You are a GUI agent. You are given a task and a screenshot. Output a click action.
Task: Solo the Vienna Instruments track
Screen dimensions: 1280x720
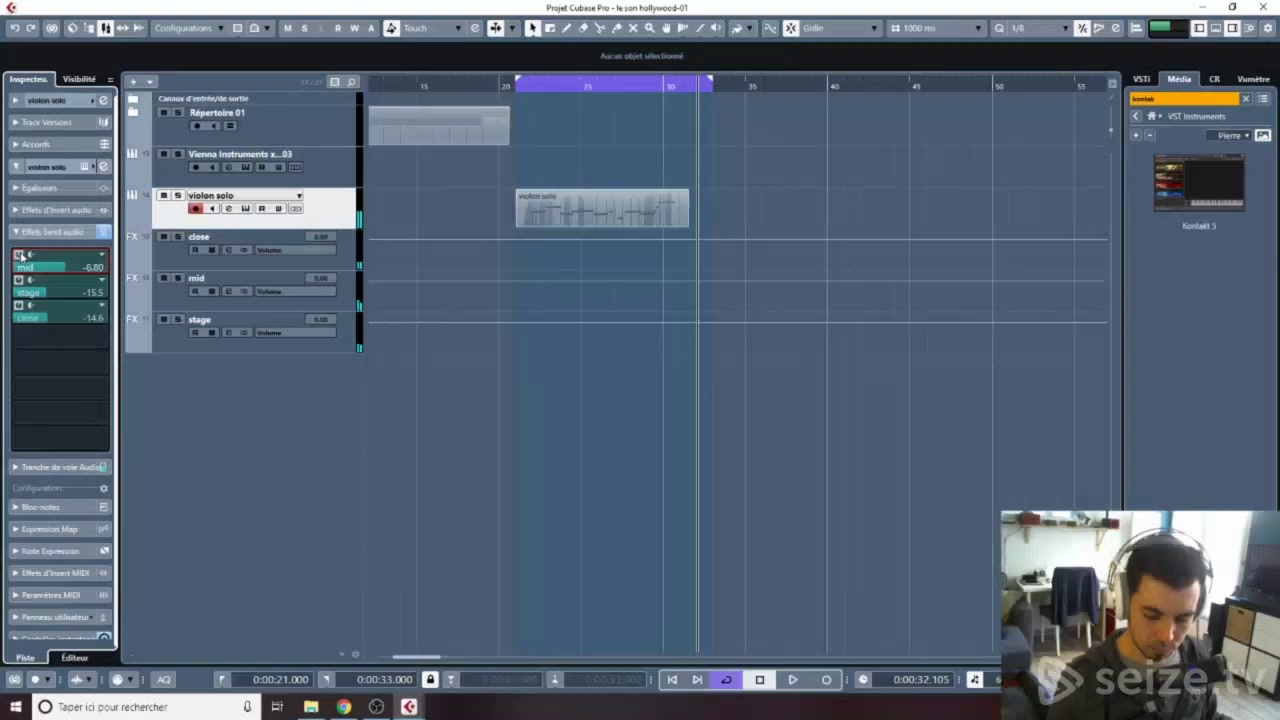point(178,154)
